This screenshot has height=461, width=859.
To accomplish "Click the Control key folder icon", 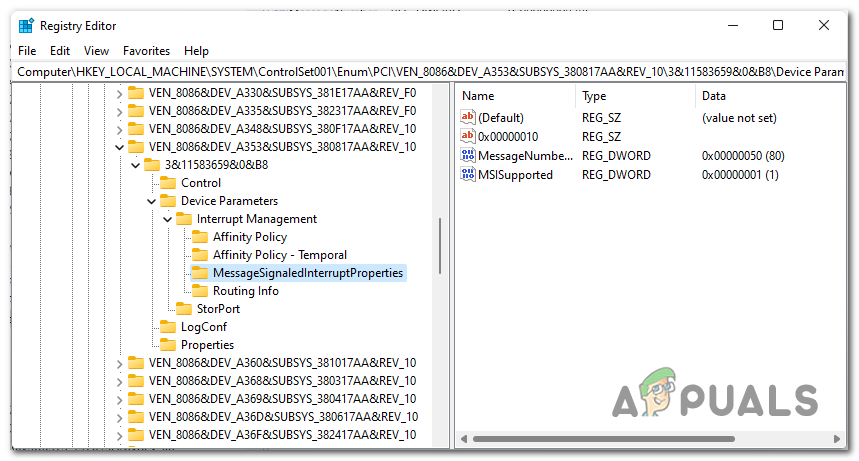I will (168, 183).
